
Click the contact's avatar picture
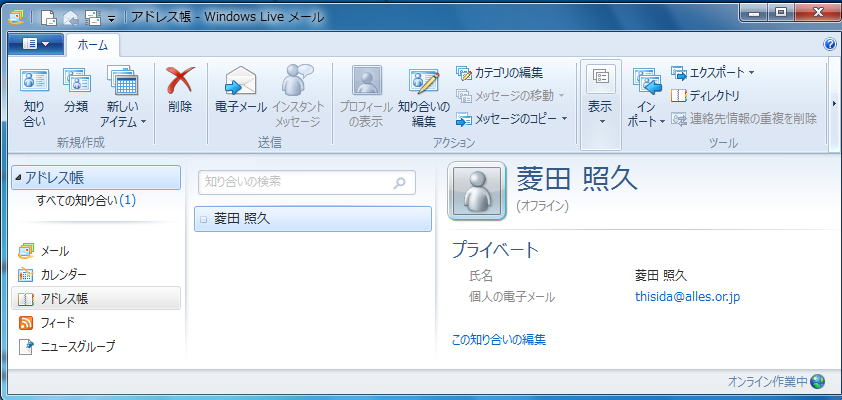point(477,191)
